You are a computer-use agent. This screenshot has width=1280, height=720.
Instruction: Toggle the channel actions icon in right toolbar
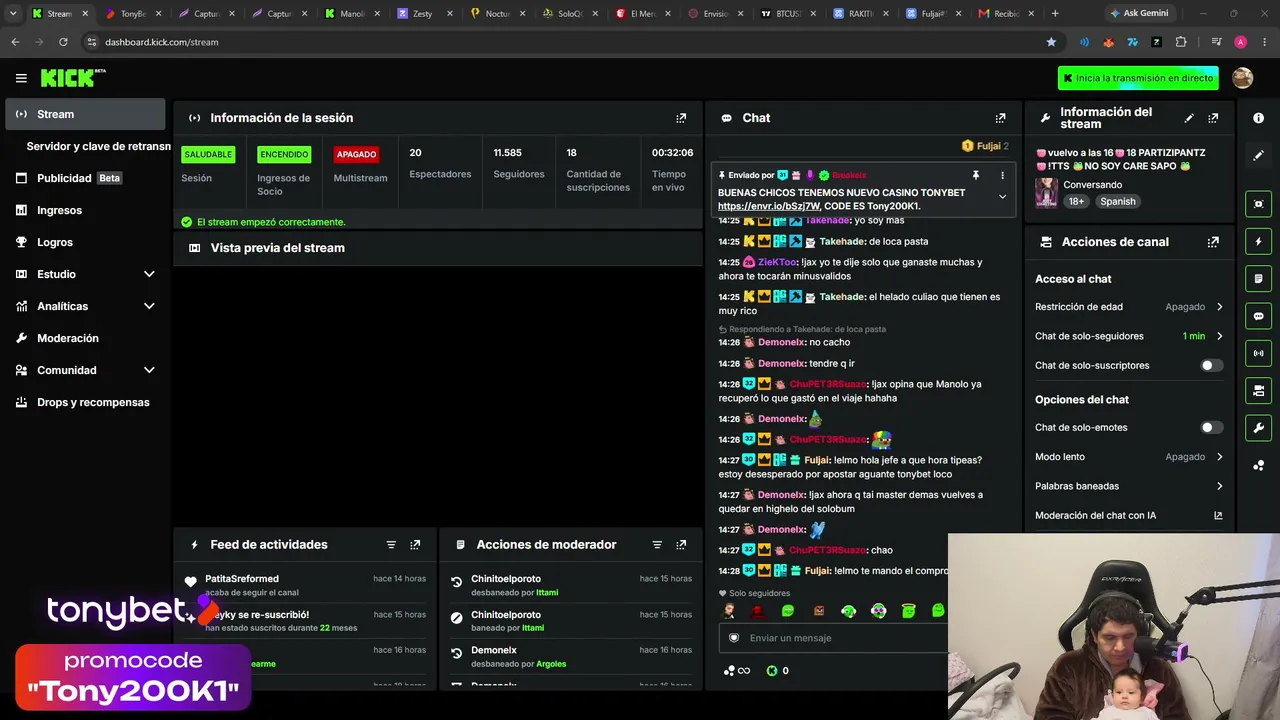[x=1258, y=390]
